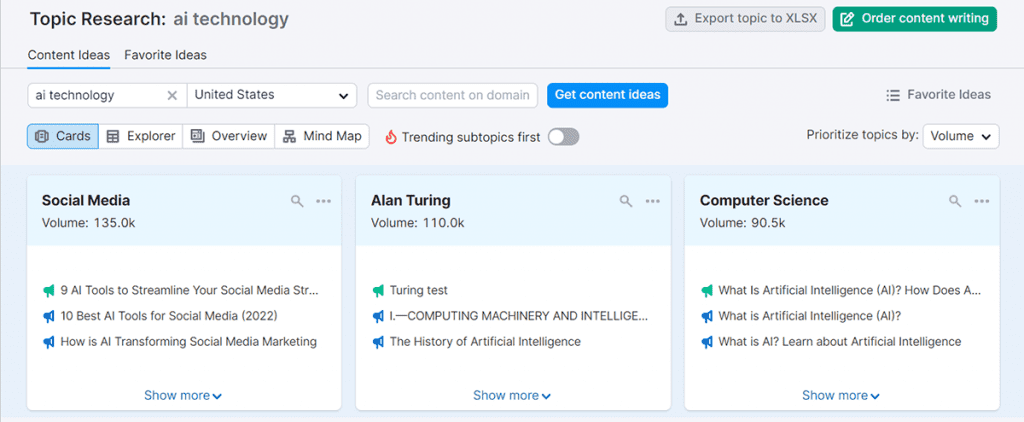This screenshot has height=422, width=1024.
Task: Open three-dot menu on Social Media card
Action: point(323,201)
